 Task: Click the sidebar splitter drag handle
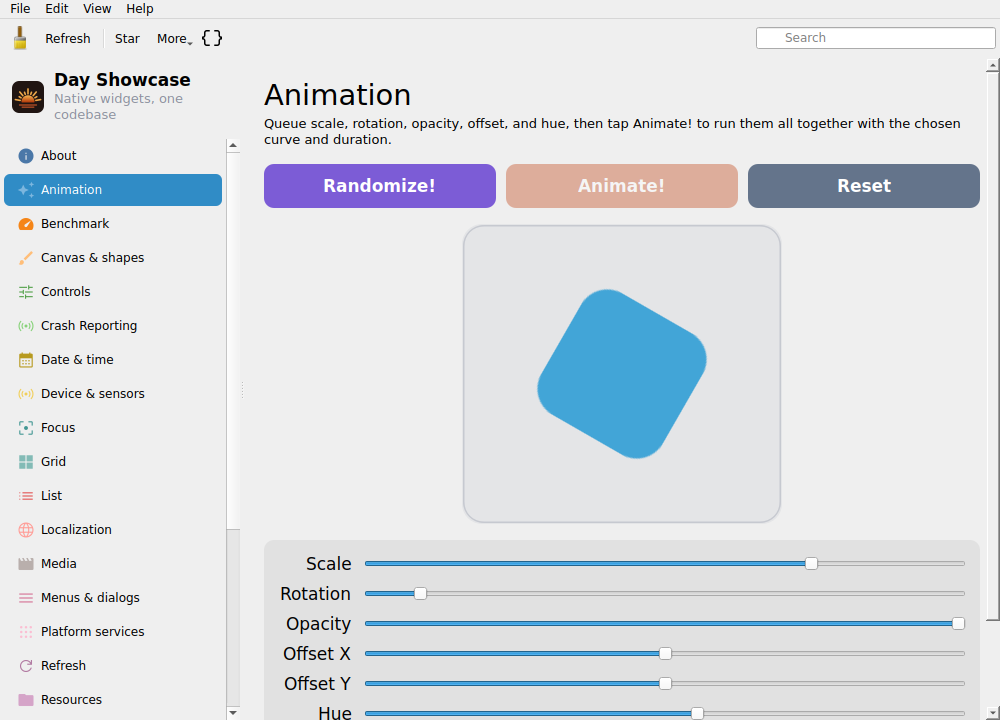pyautogui.click(x=242, y=390)
